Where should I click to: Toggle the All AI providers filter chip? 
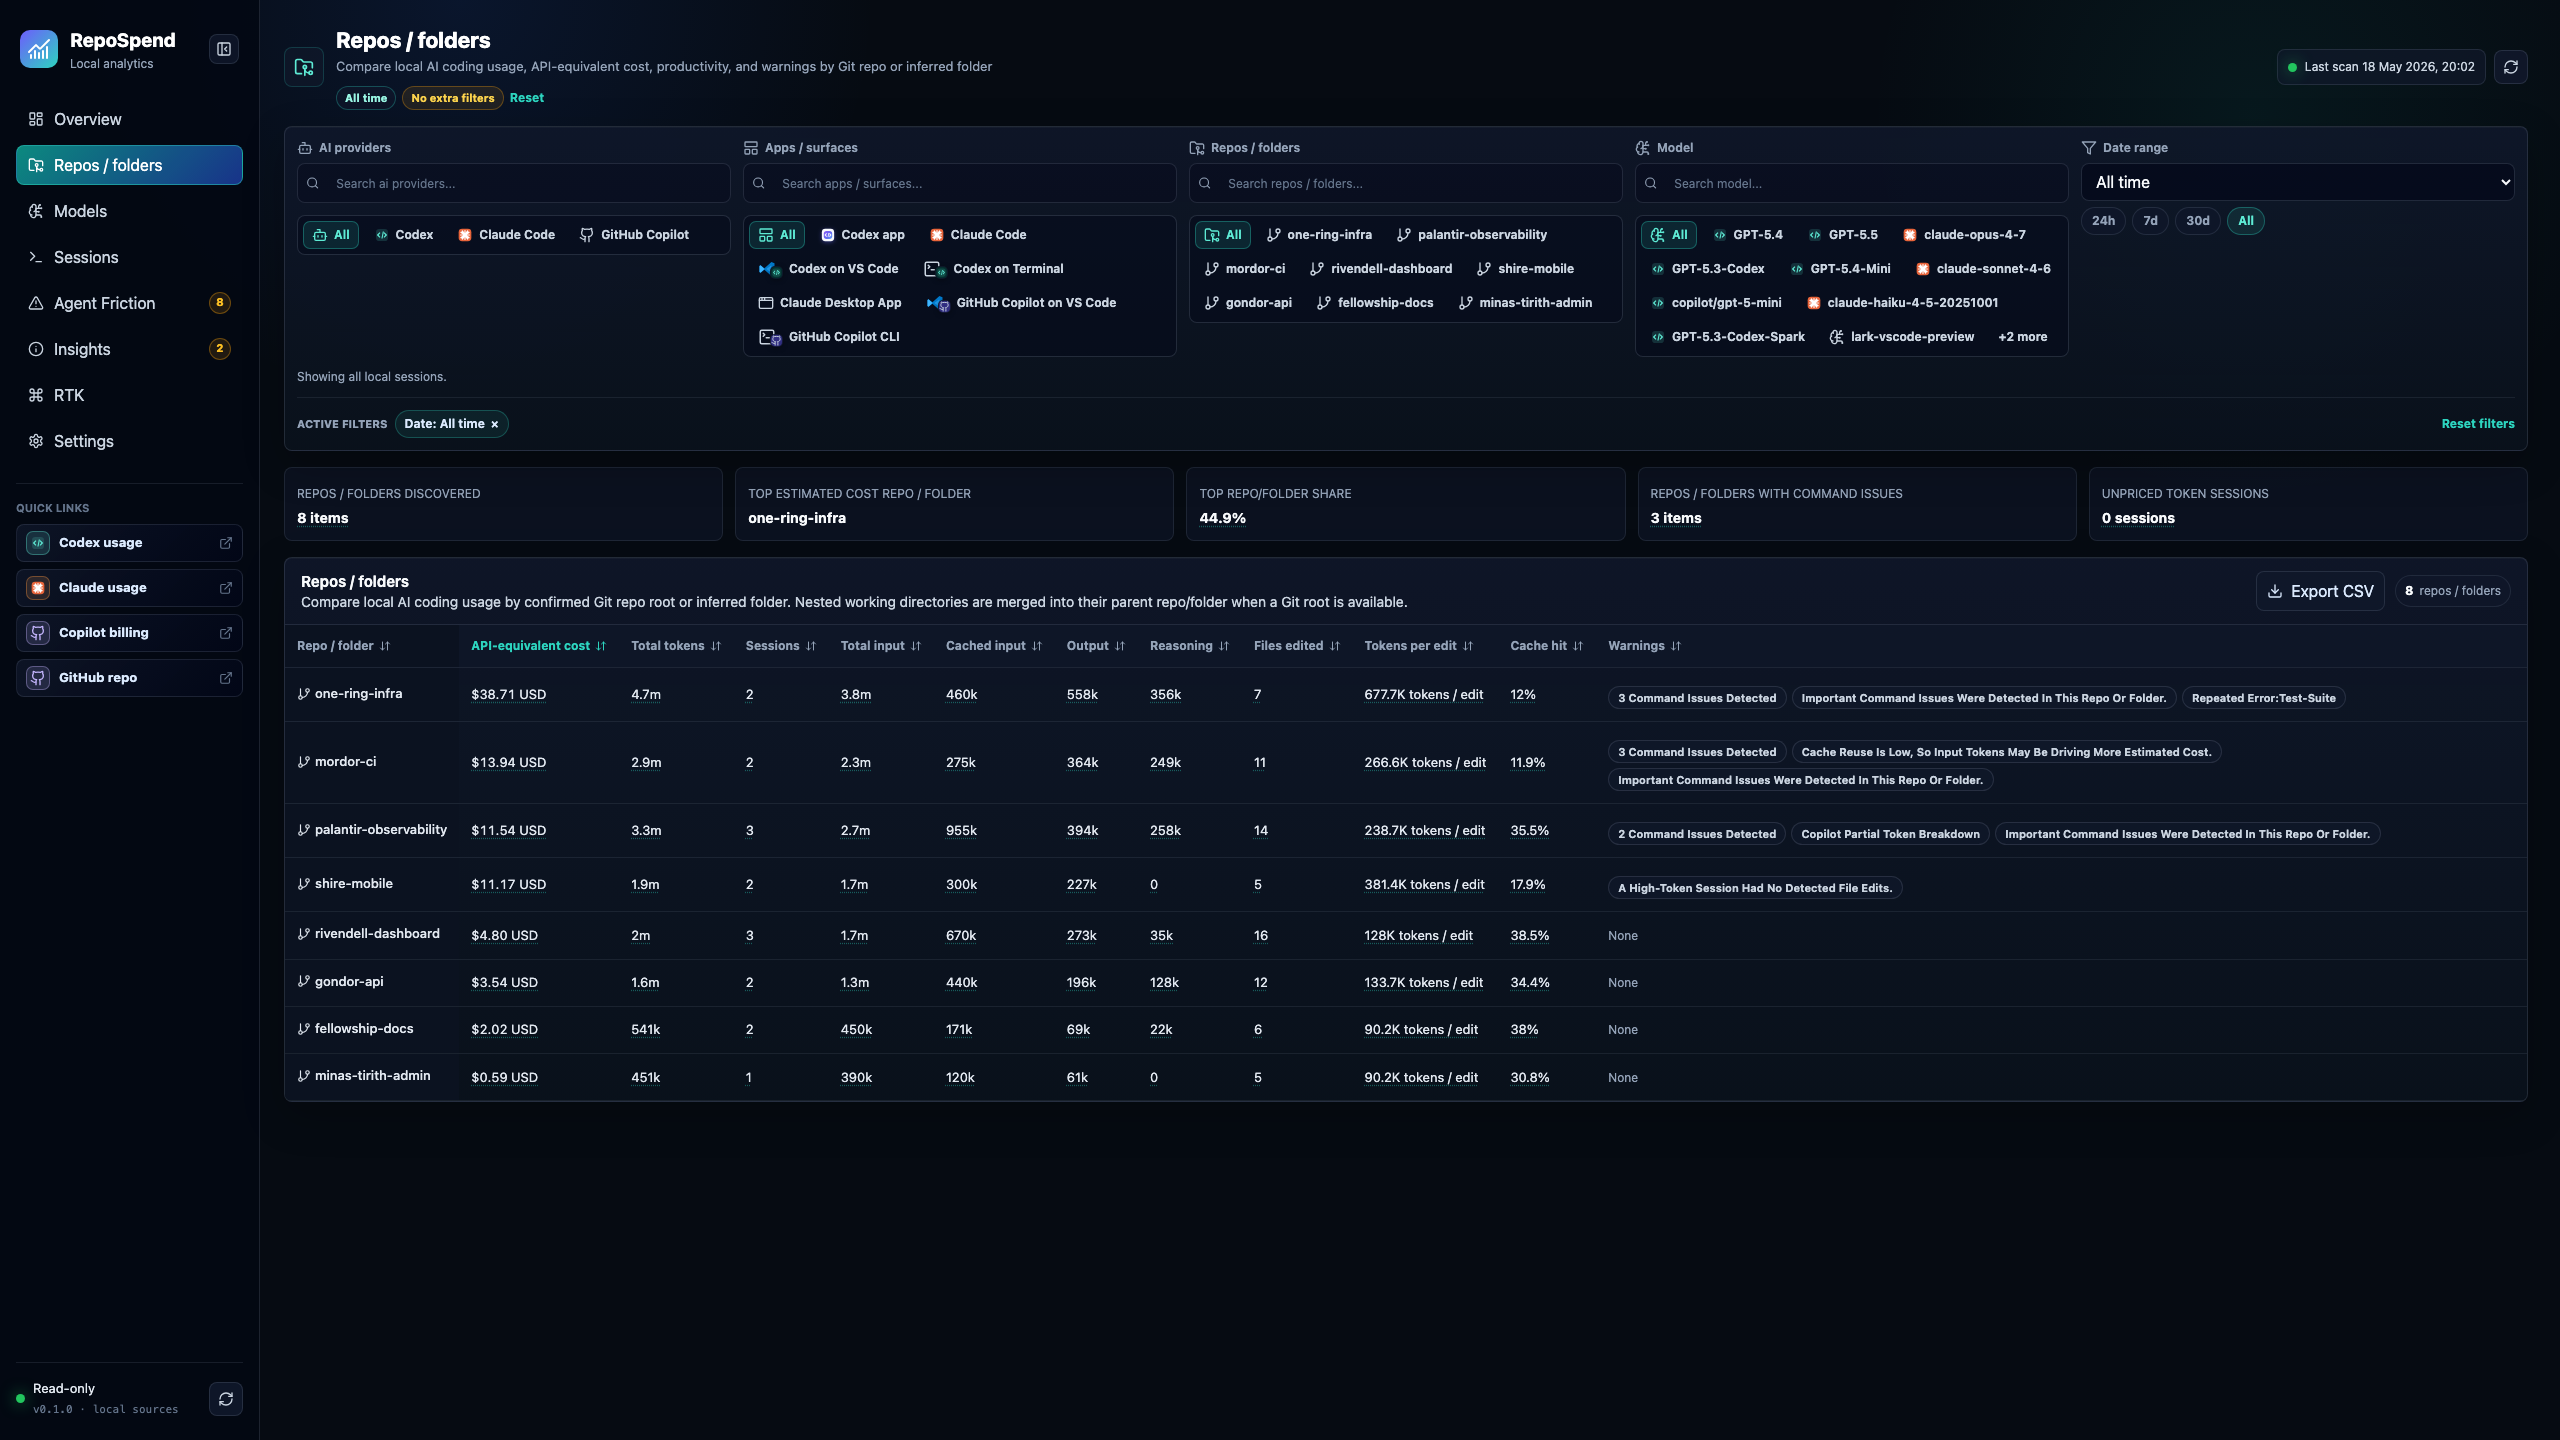[331, 235]
